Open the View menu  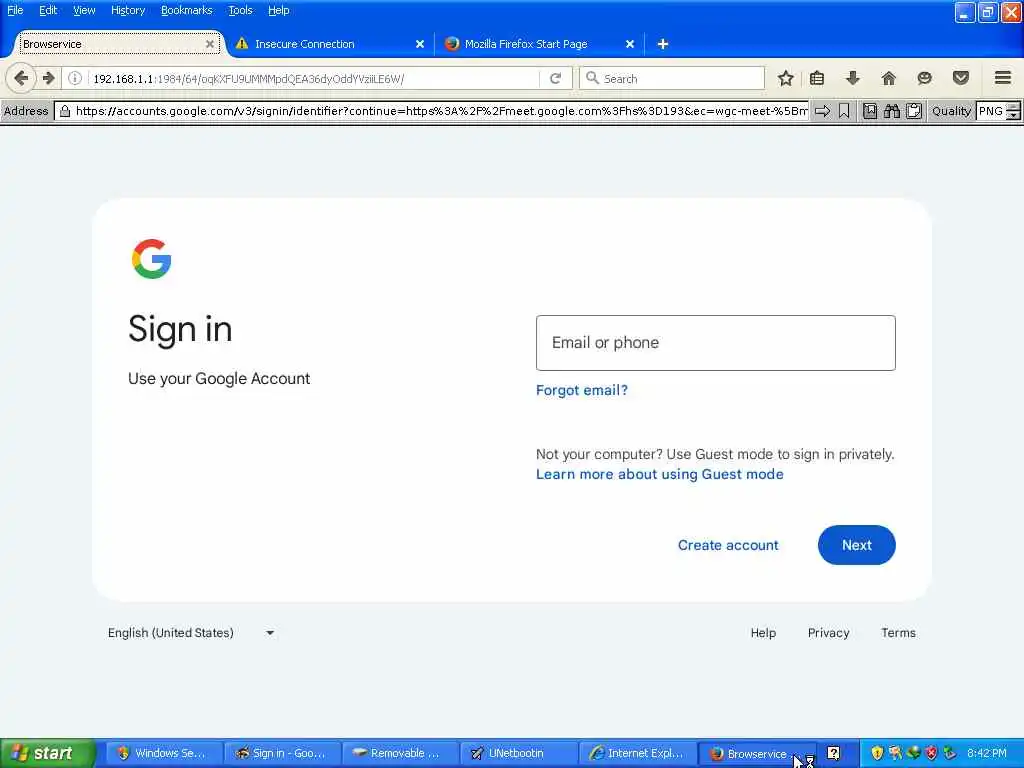click(x=84, y=10)
